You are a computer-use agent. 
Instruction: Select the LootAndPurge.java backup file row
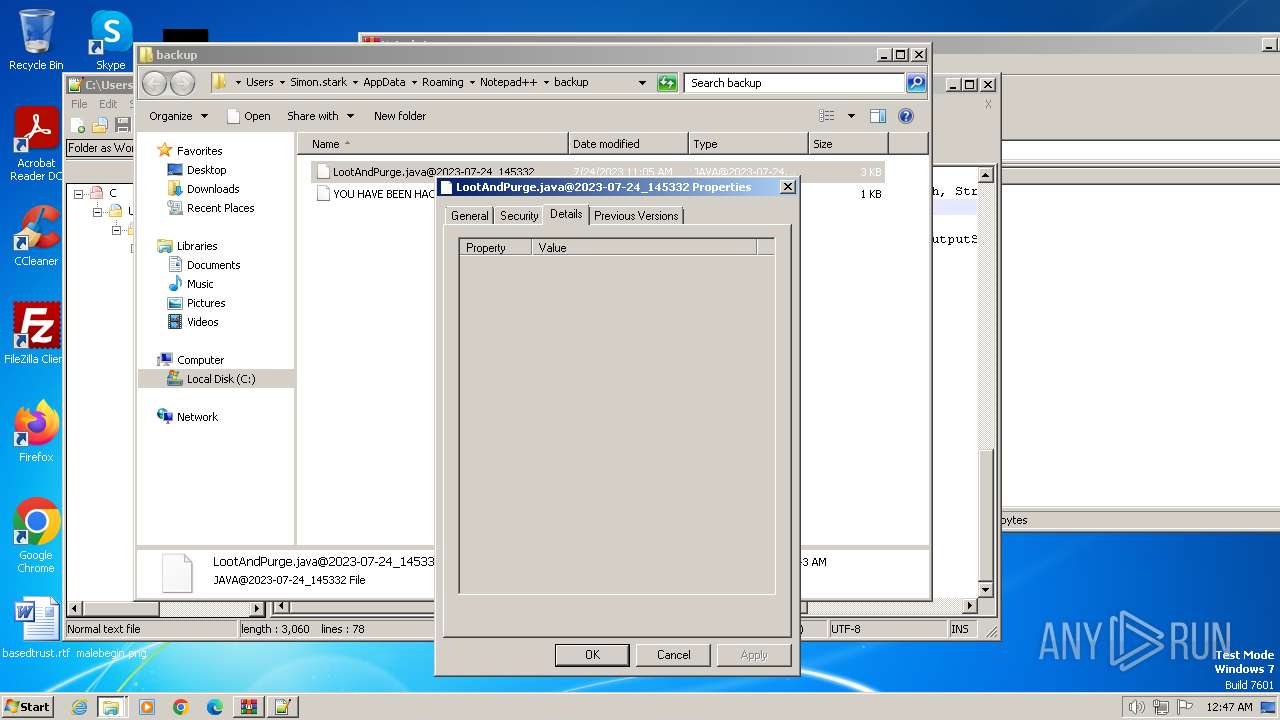click(x=597, y=172)
